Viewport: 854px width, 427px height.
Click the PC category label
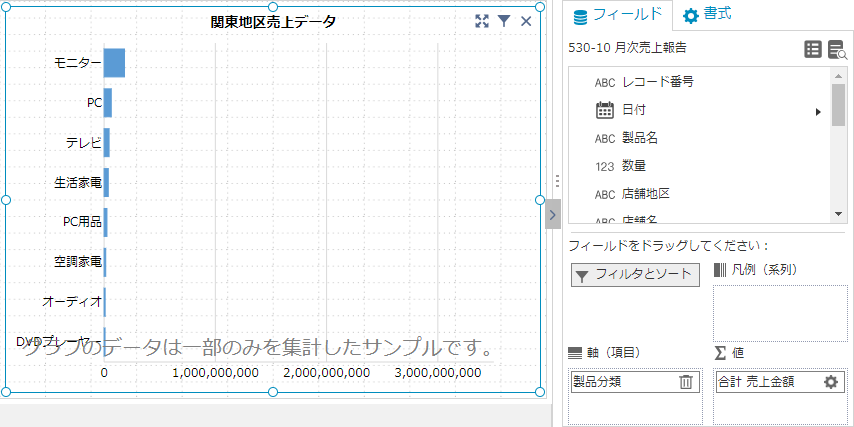95,102
